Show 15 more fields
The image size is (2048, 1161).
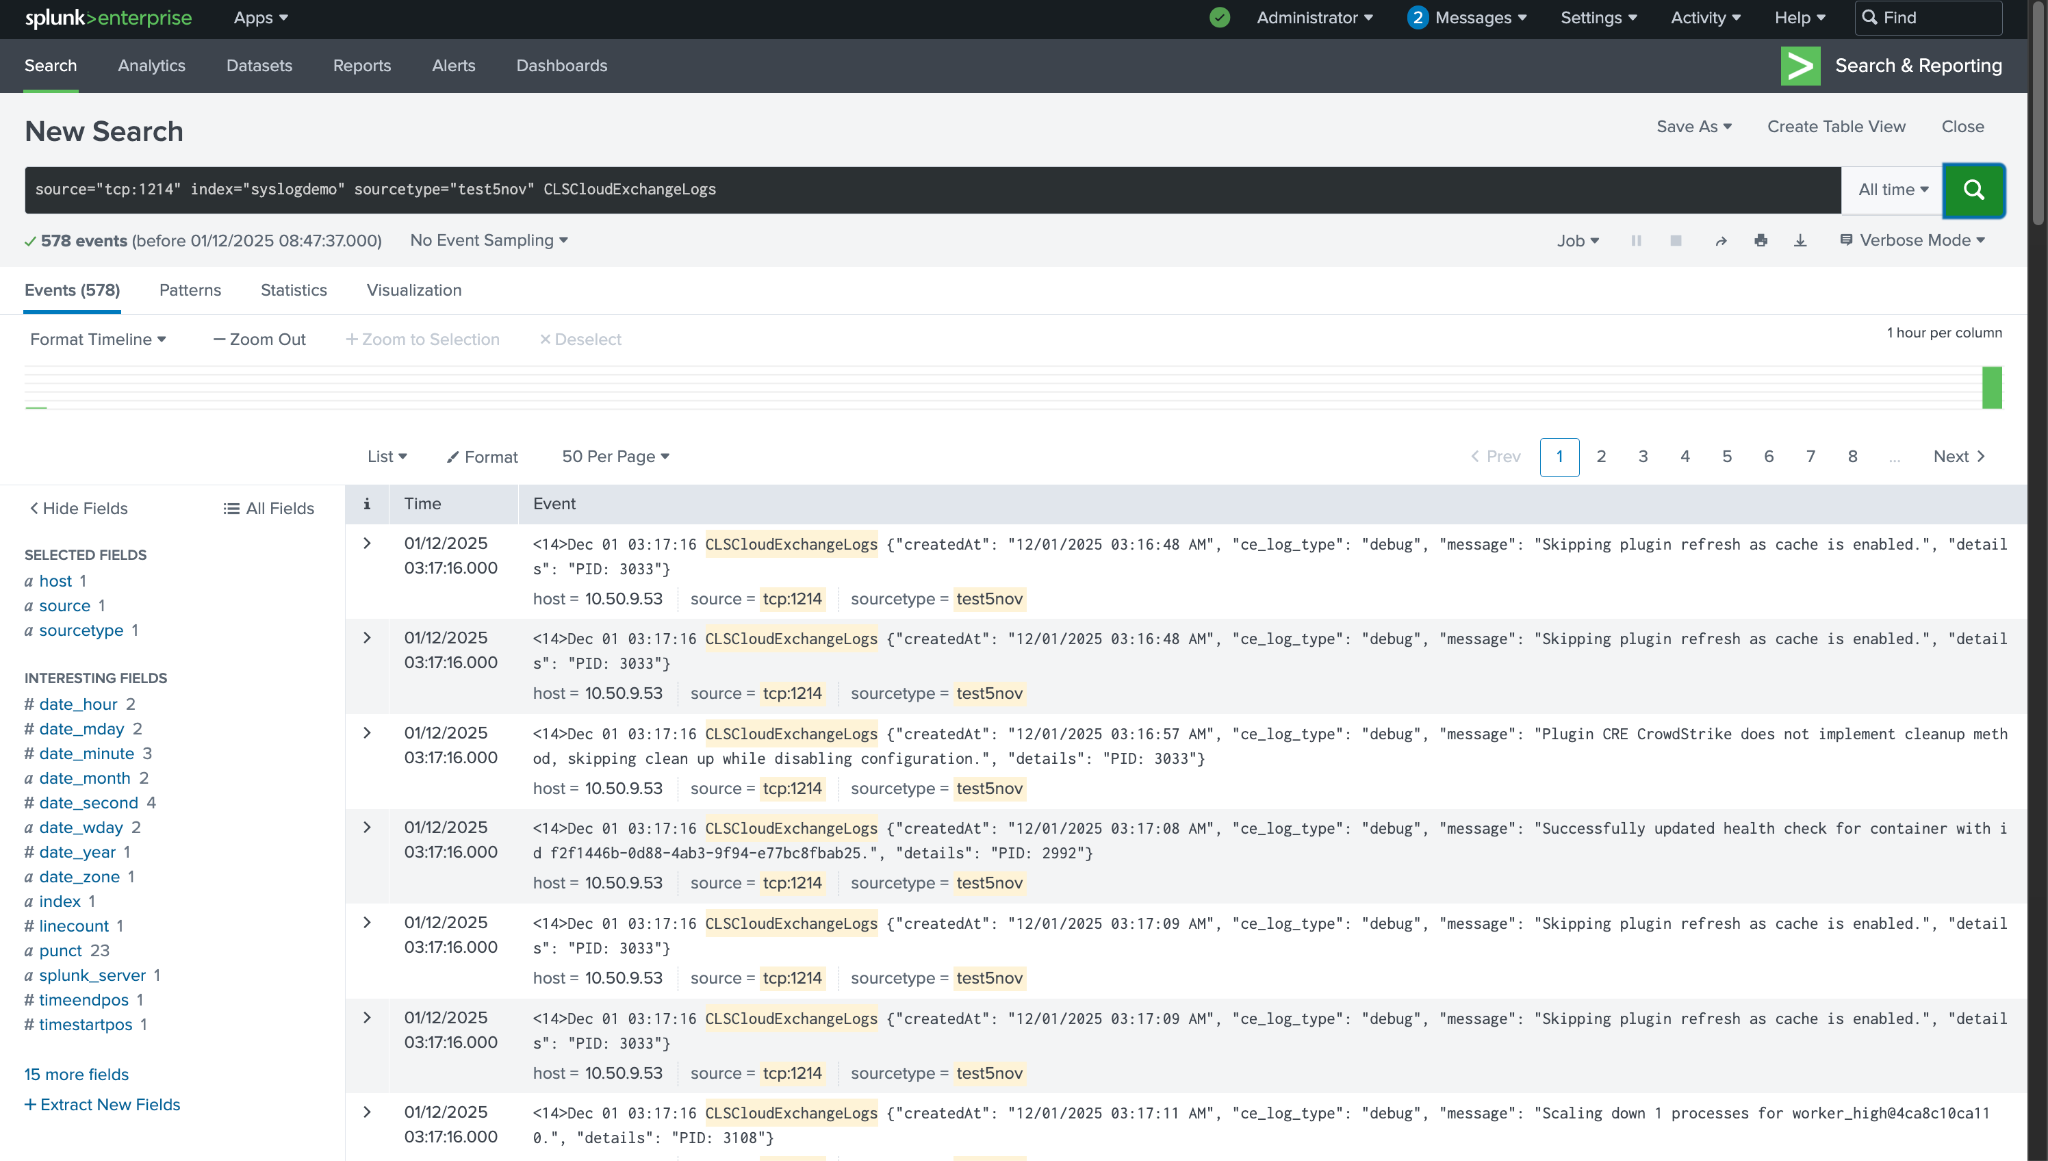[76, 1075]
